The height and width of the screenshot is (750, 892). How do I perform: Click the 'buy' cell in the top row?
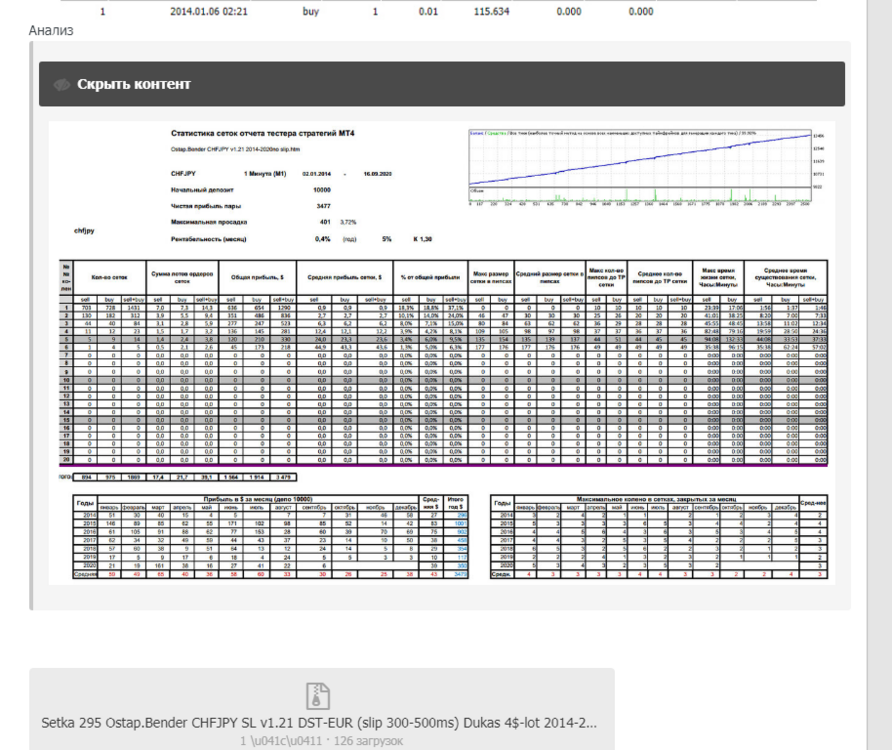click(311, 11)
